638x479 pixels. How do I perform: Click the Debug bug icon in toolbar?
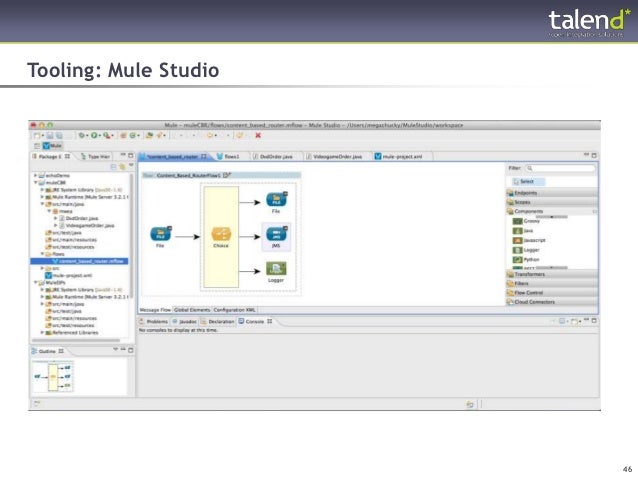pos(81,136)
